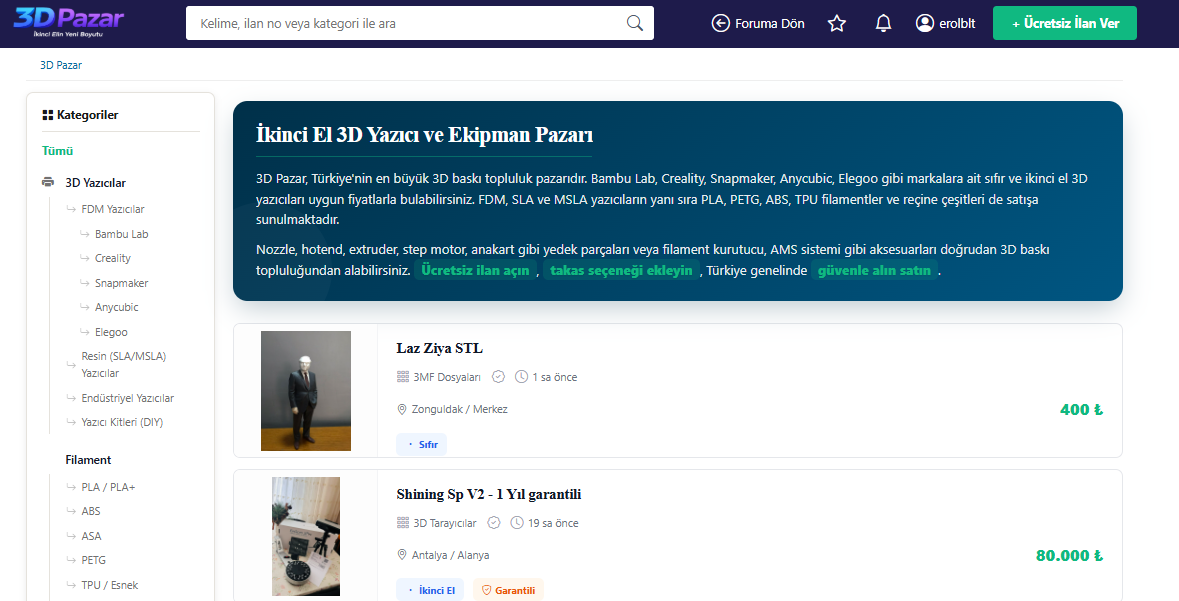Open Shining Sp V2 - 1 Yıl garantili title

(x=489, y=494)
